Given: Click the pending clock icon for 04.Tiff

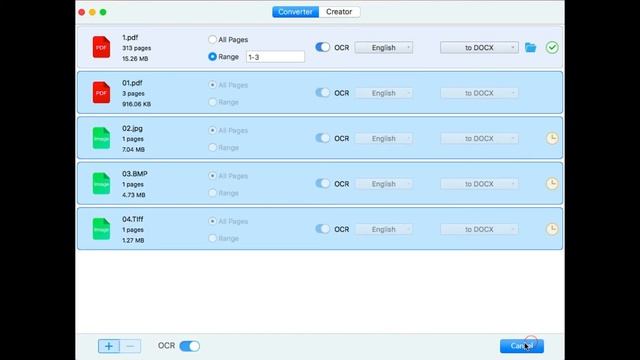Looking at the screenshot, I should click(552, 229).
